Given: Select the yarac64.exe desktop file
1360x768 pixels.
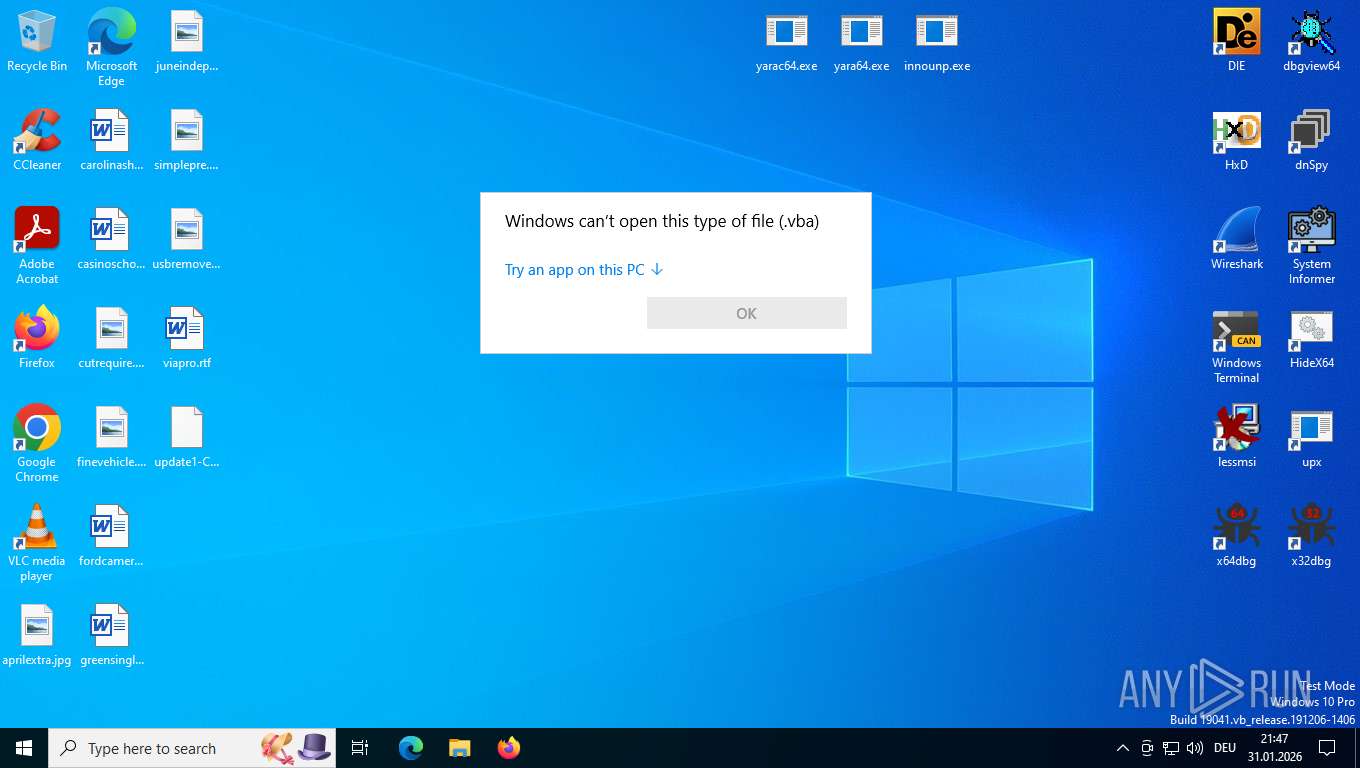Looking at the screenshot, I should click(x=786, y=41).
